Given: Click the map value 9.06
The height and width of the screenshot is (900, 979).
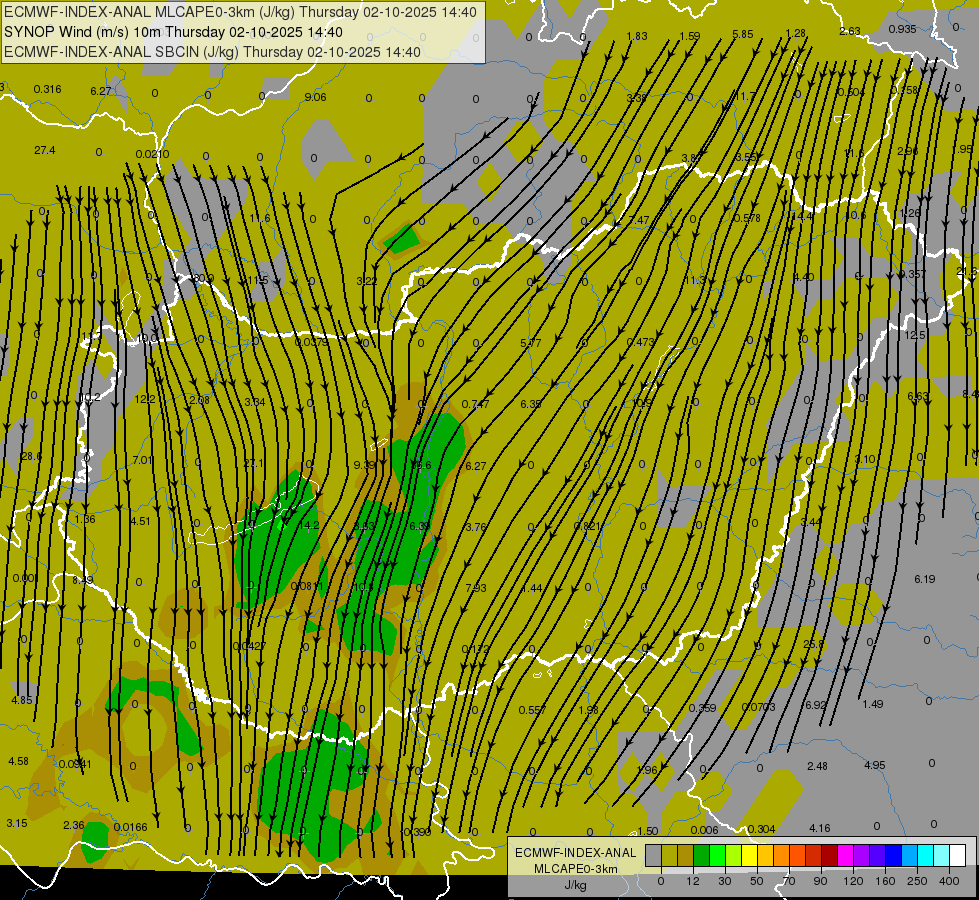Looking at the screenshot, I should click(x=315, y=97).
